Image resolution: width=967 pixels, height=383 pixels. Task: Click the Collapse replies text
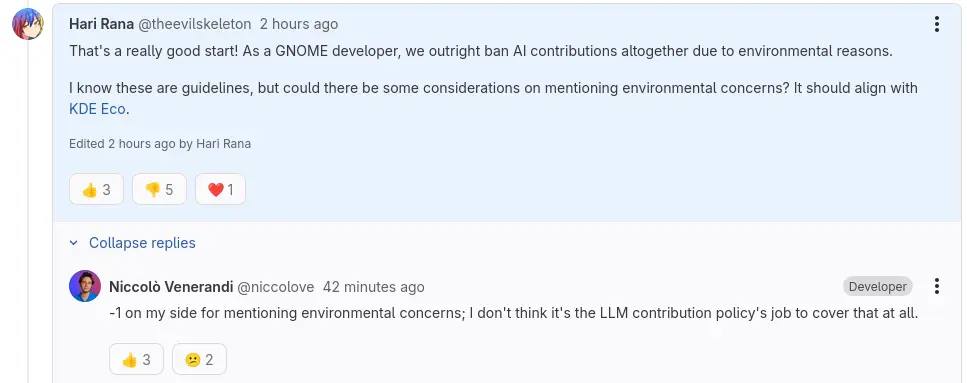142,243
